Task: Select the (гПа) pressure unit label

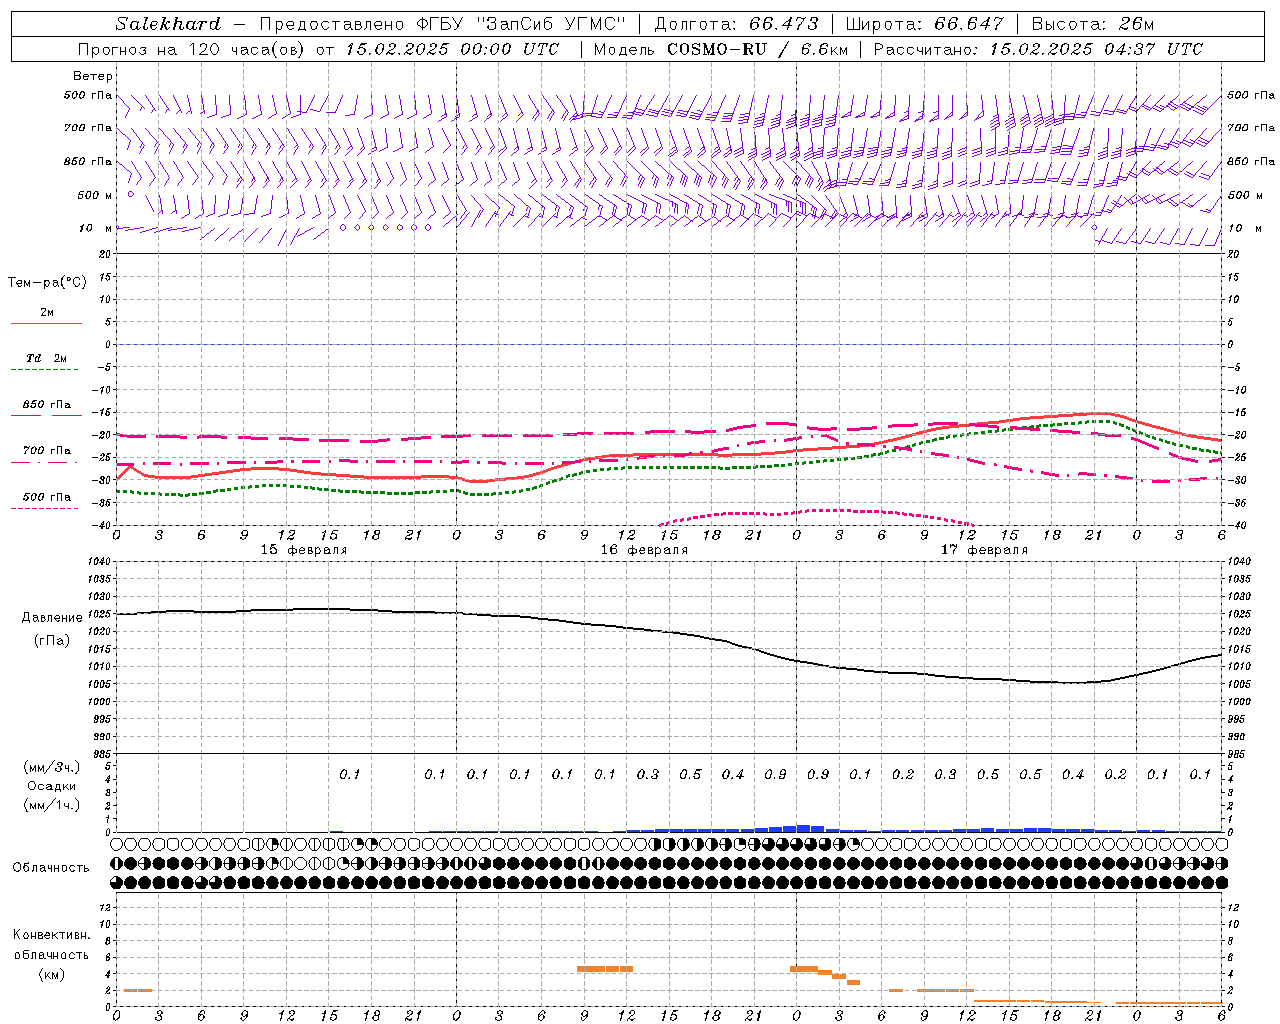Action: pos(52,640)
